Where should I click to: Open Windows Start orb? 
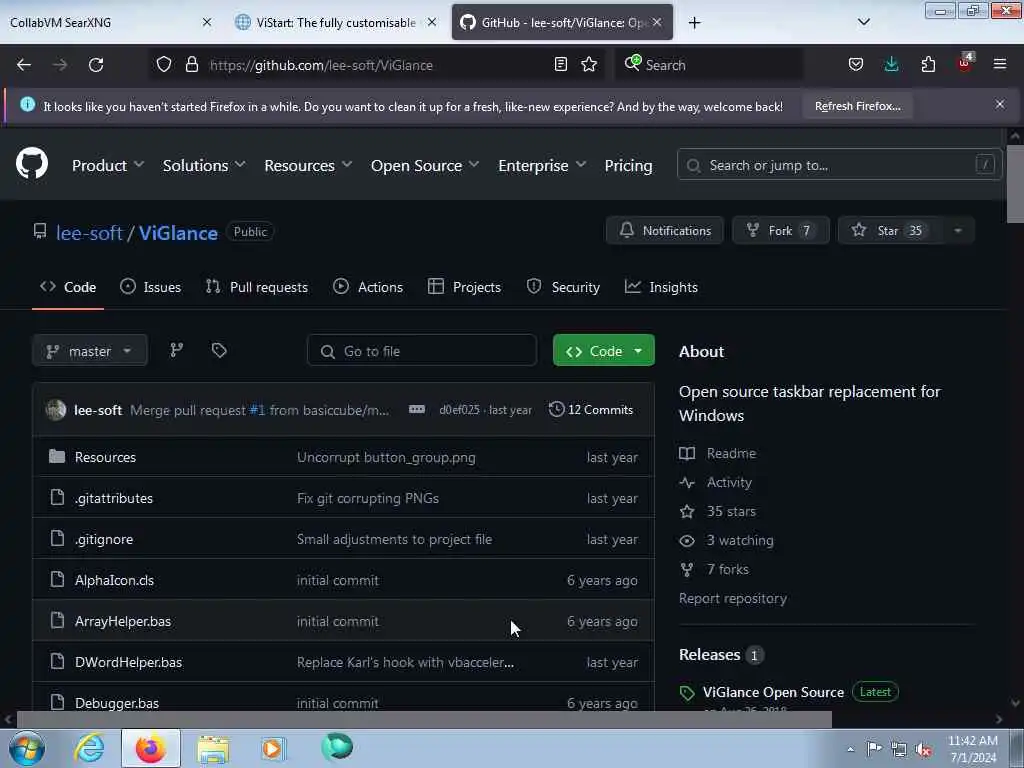[27, 748]
